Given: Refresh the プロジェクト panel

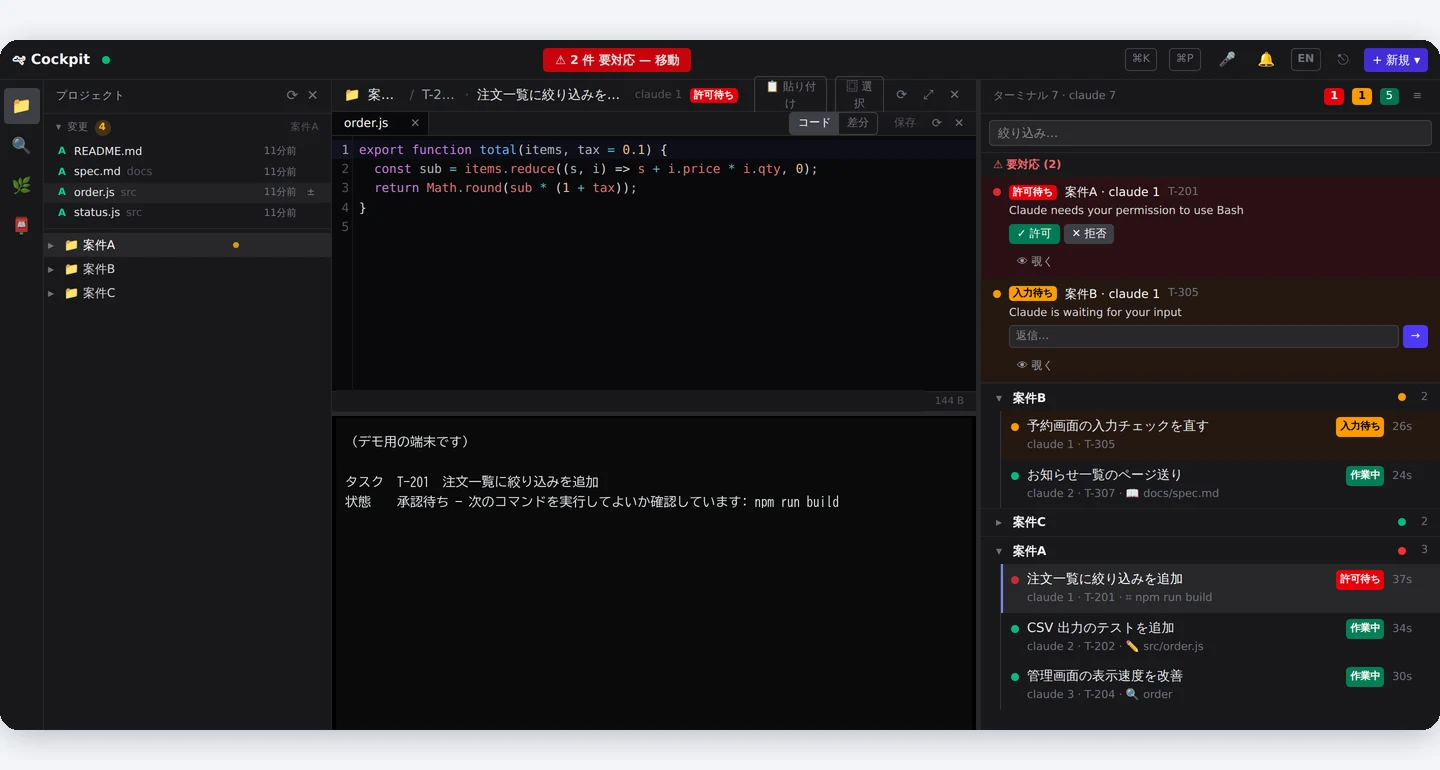Looking at the screenshot, I should coord(292,95).
